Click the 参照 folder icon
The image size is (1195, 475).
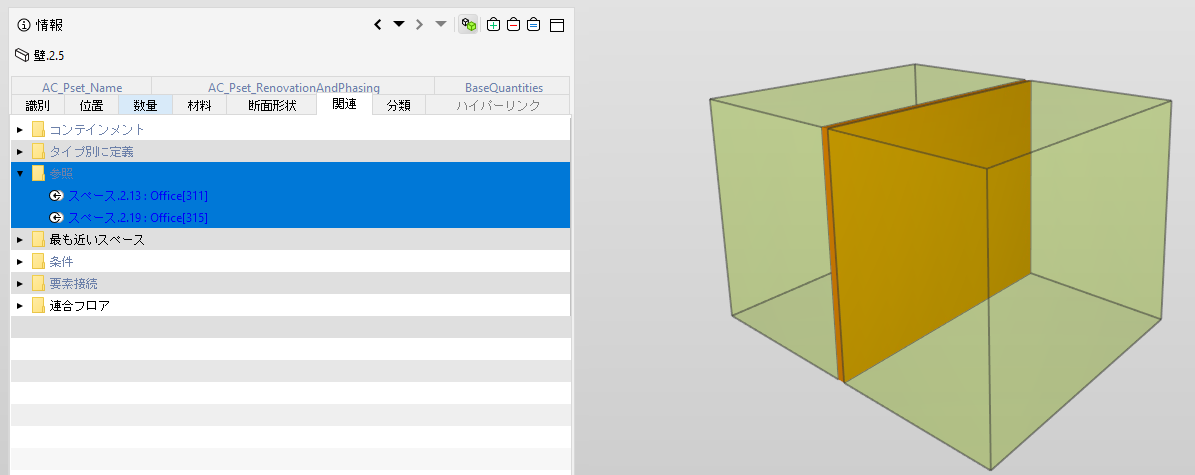click(38, 174)
